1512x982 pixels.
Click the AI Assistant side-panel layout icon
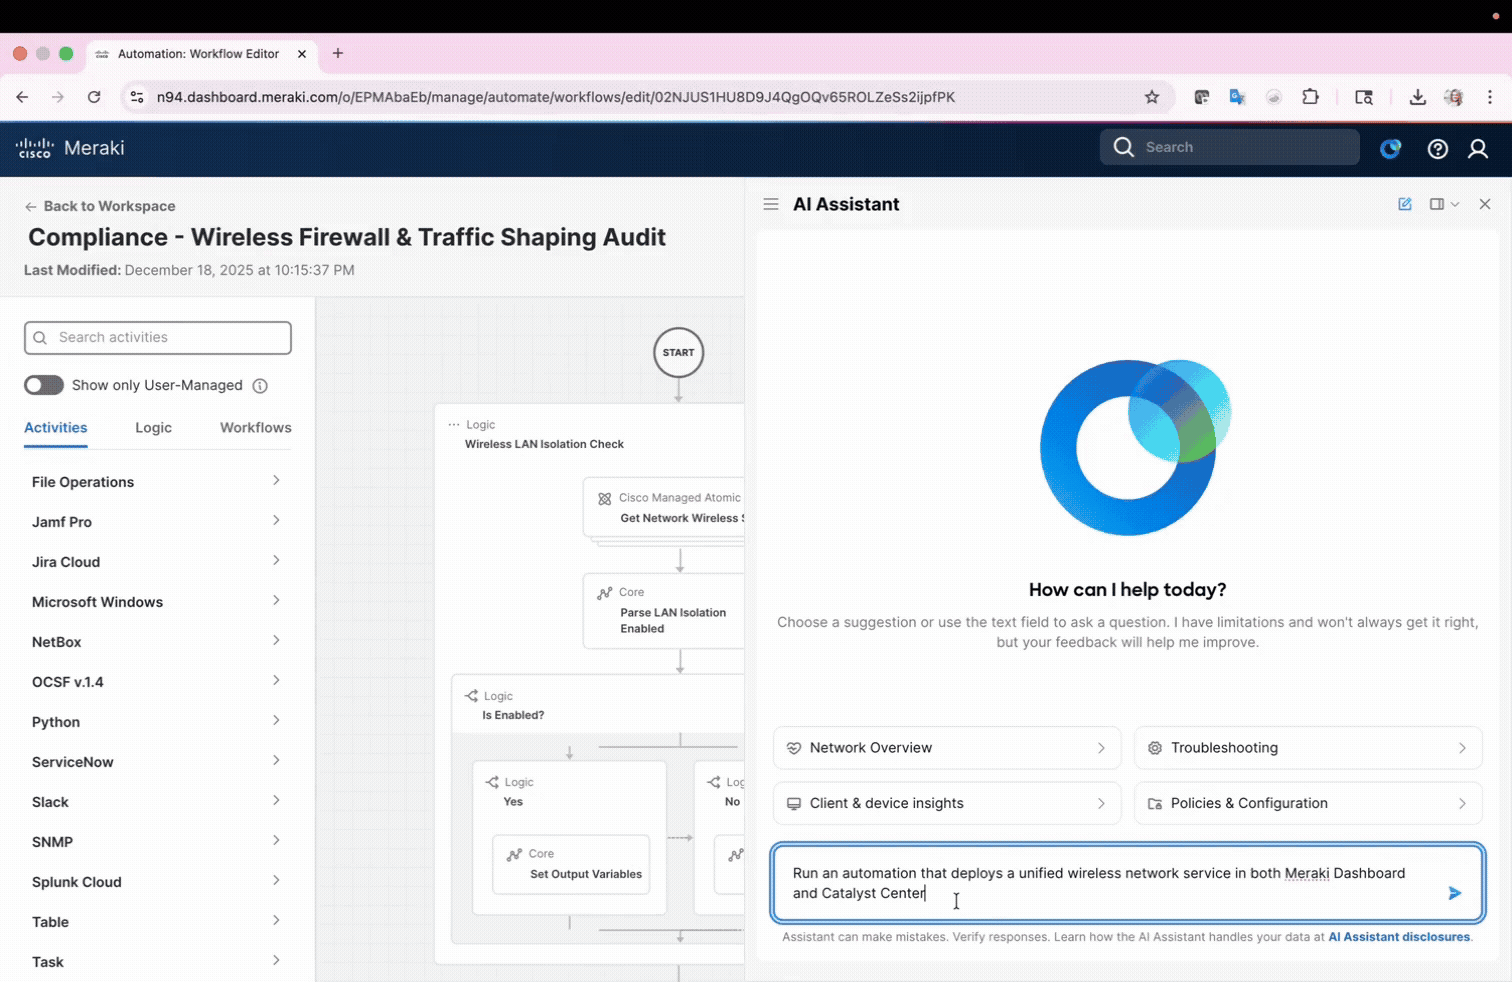coord(1437,203)
